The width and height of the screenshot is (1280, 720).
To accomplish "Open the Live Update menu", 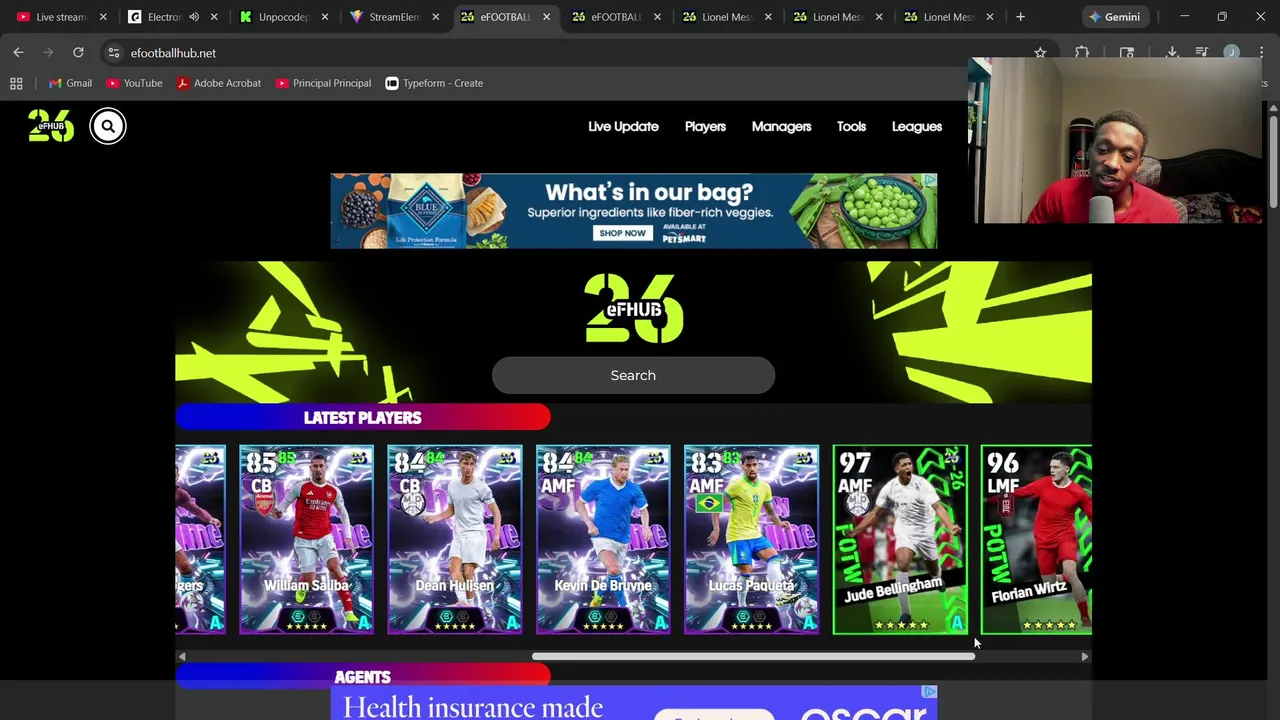I will point(623,126).
